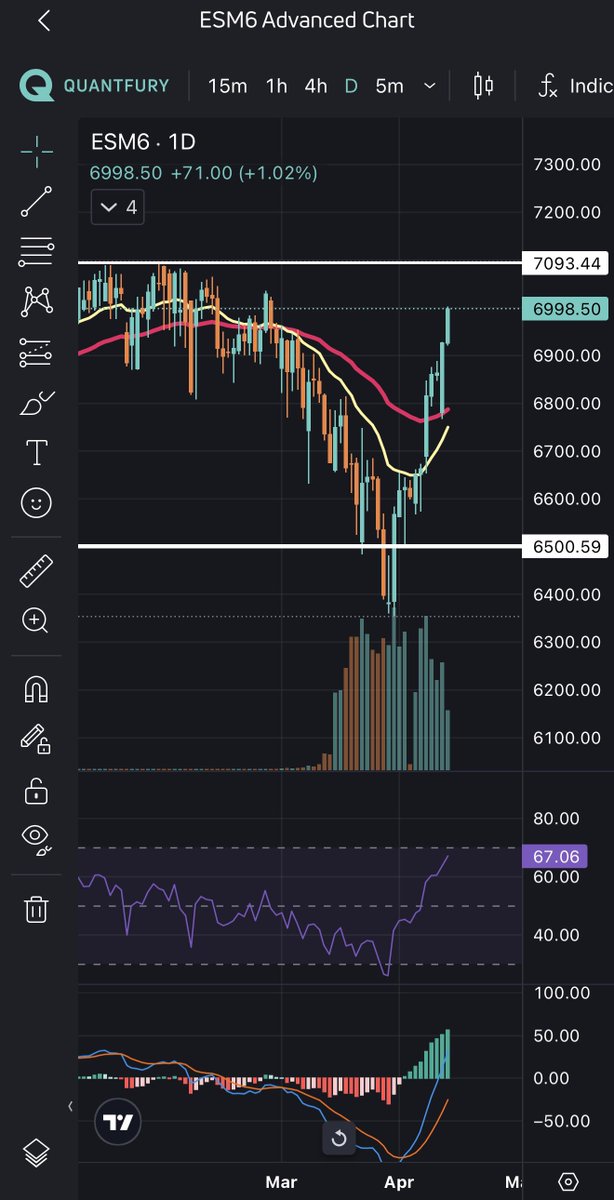Remove drawings using the trash icon
Screen dimensions: 614x1200
(36, 909)
